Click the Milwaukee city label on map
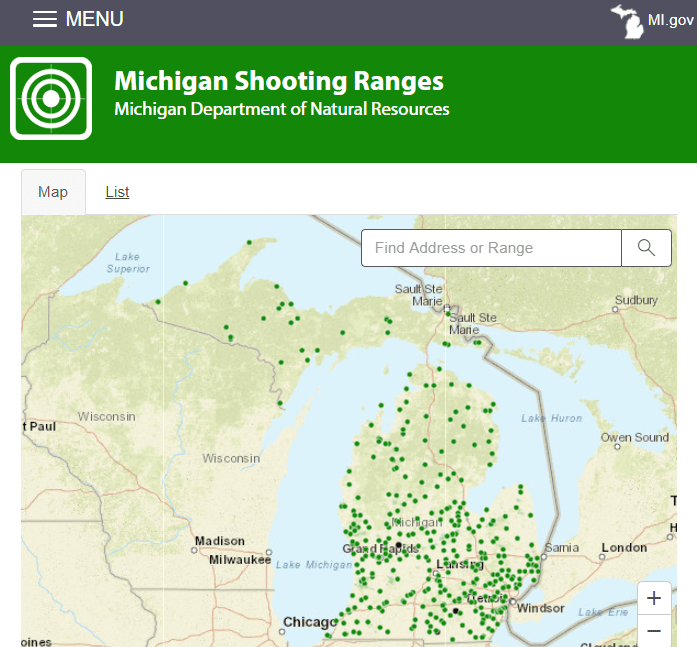The image size is (697, 647). [240, 560]
